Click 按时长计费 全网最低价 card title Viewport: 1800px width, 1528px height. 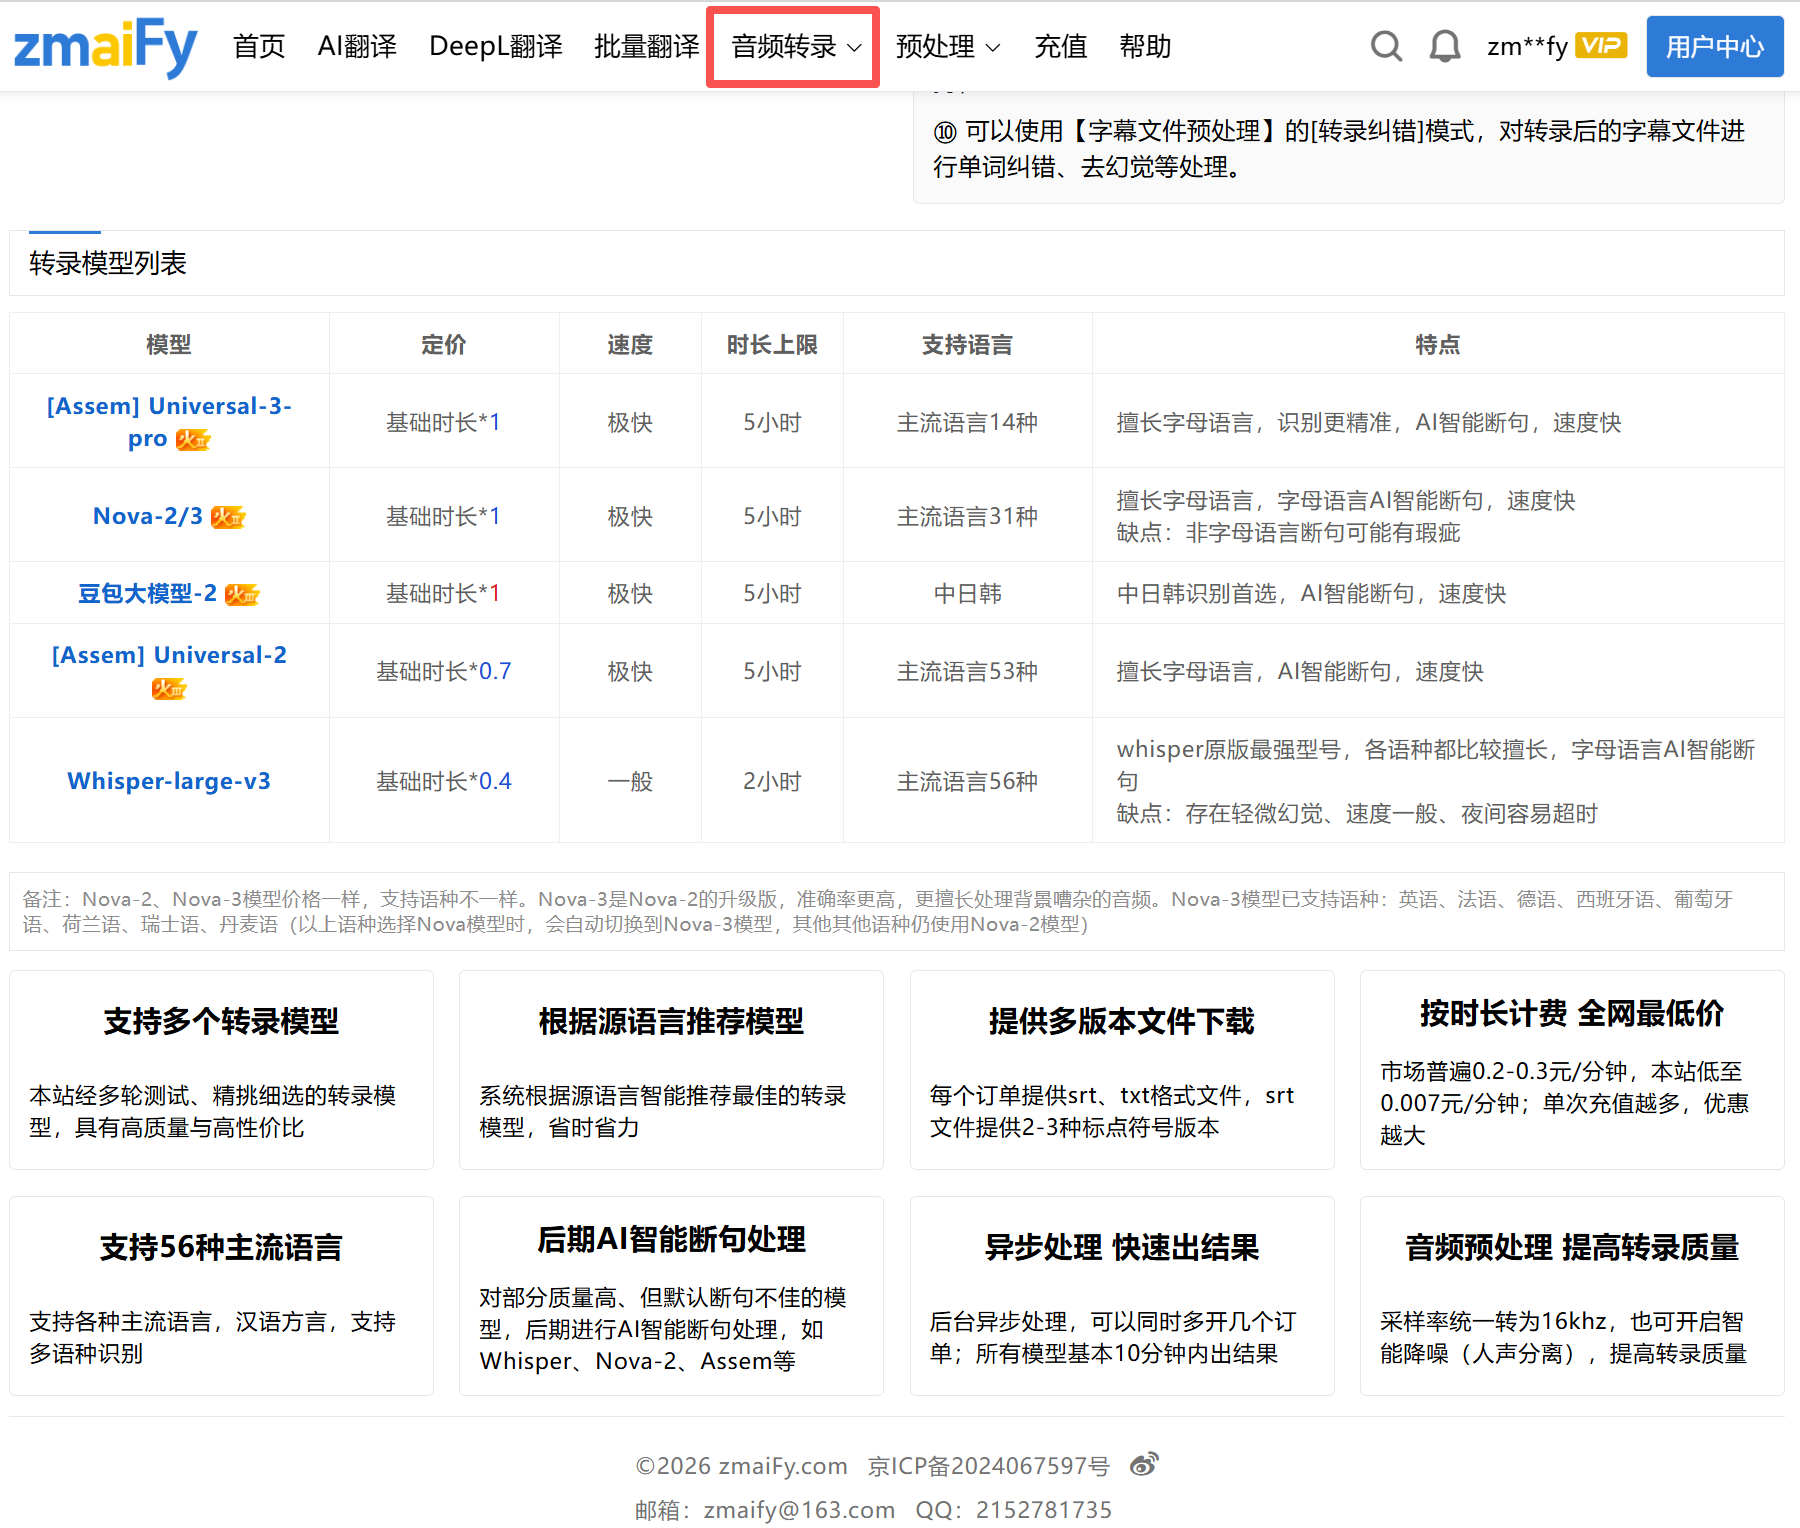pos(1572,1013)
